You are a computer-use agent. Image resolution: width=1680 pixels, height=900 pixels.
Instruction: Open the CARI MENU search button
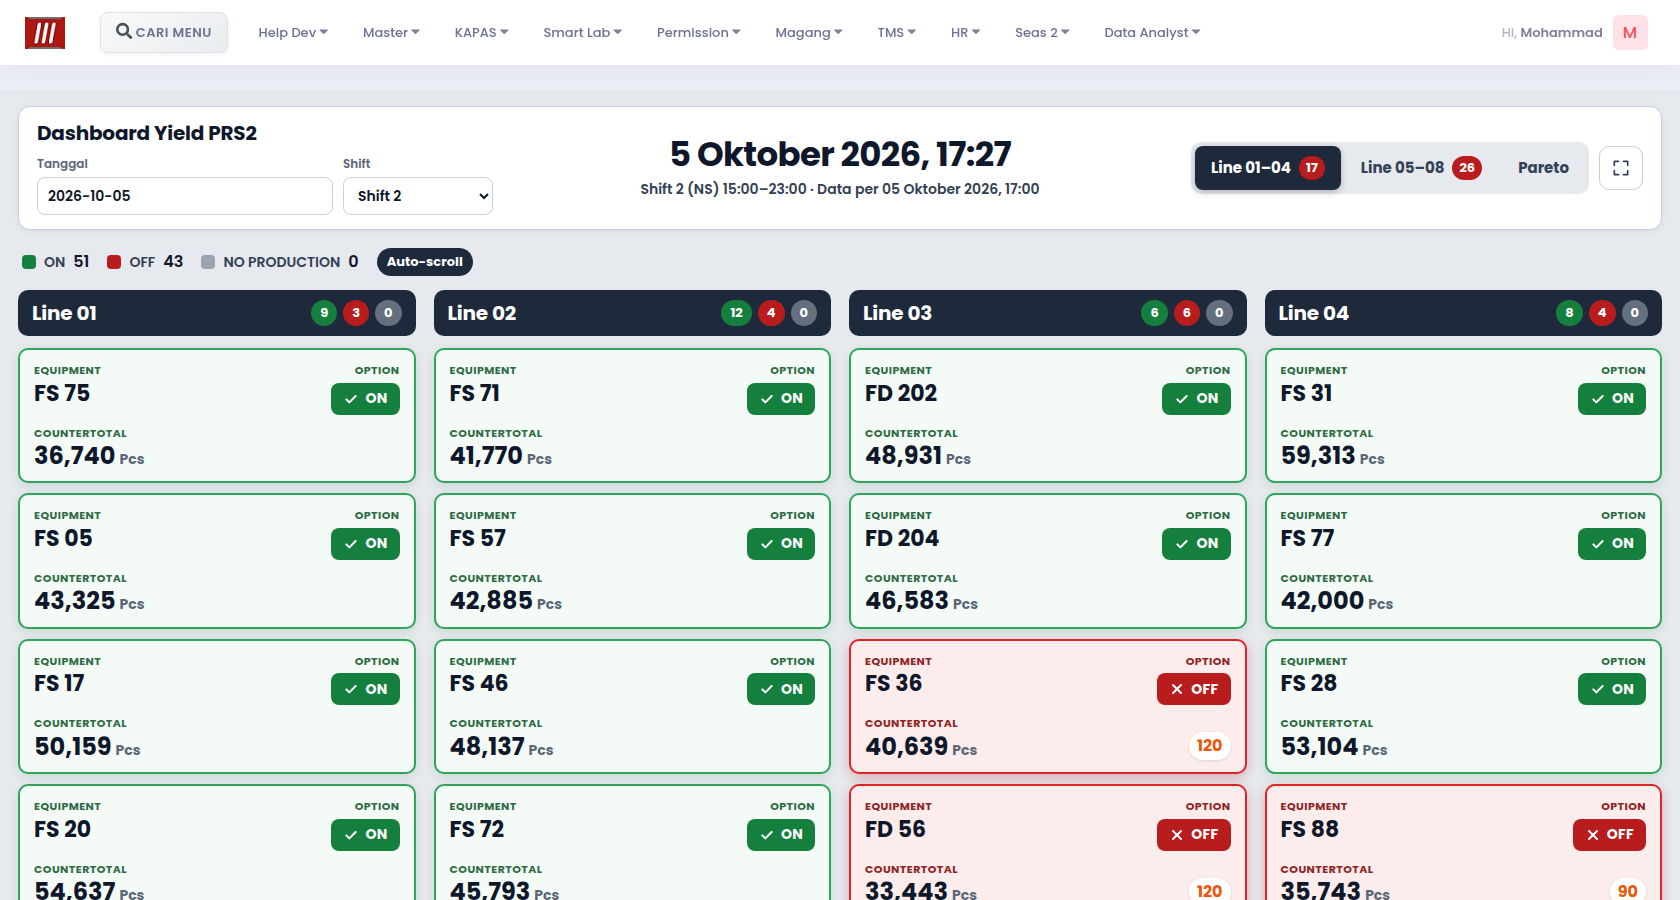(164, 32)
